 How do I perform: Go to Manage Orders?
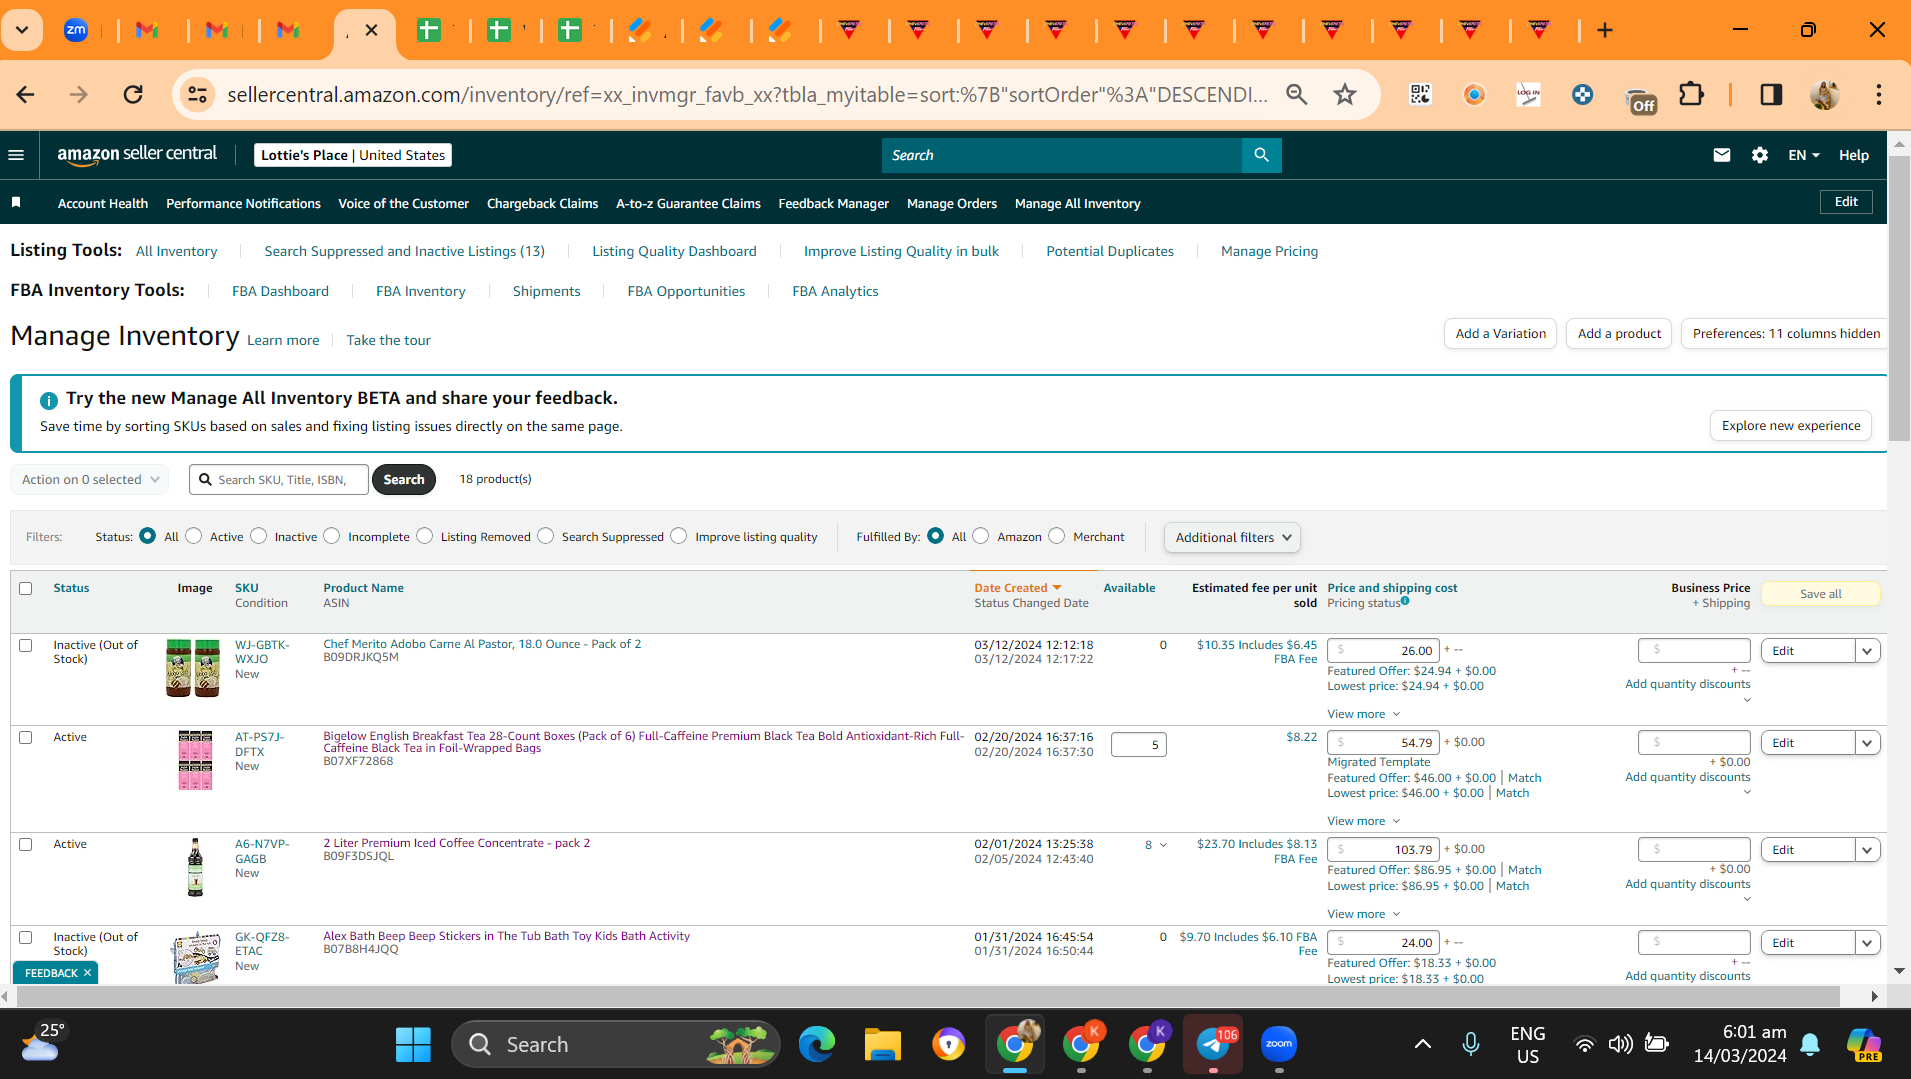[x=952, y=203]
